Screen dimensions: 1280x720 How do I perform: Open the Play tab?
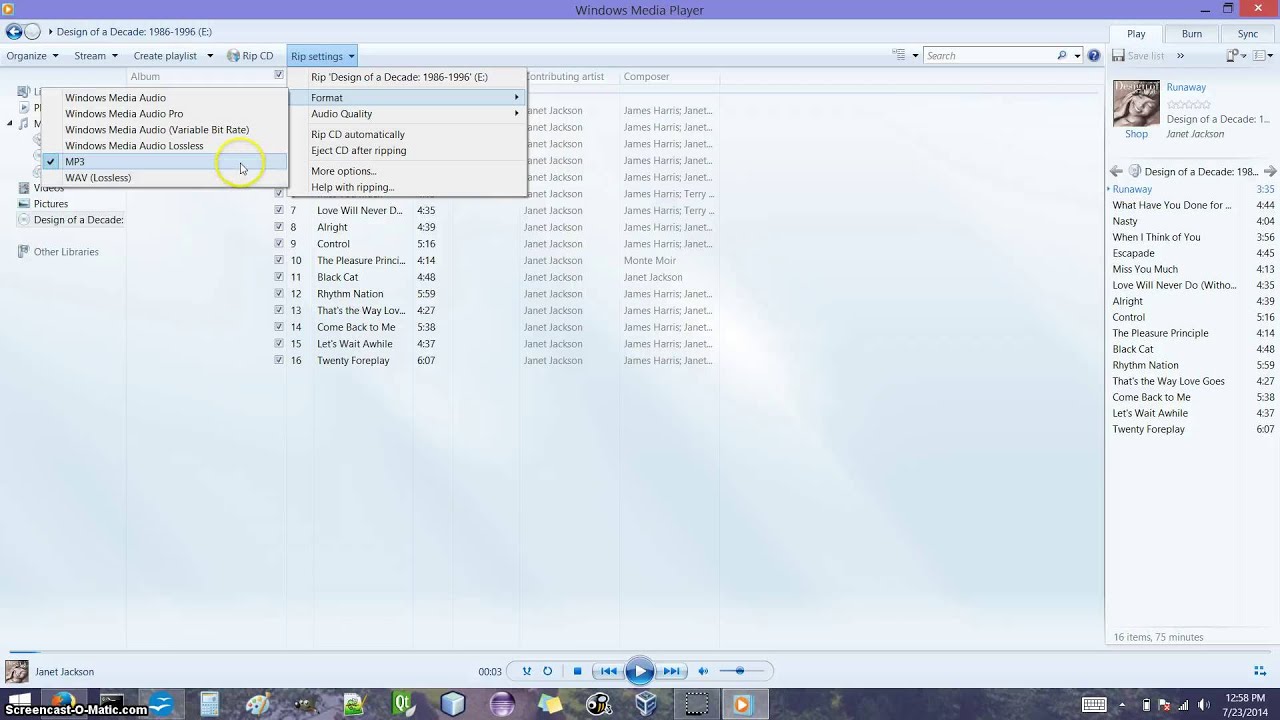click(x=1136, y=34)
